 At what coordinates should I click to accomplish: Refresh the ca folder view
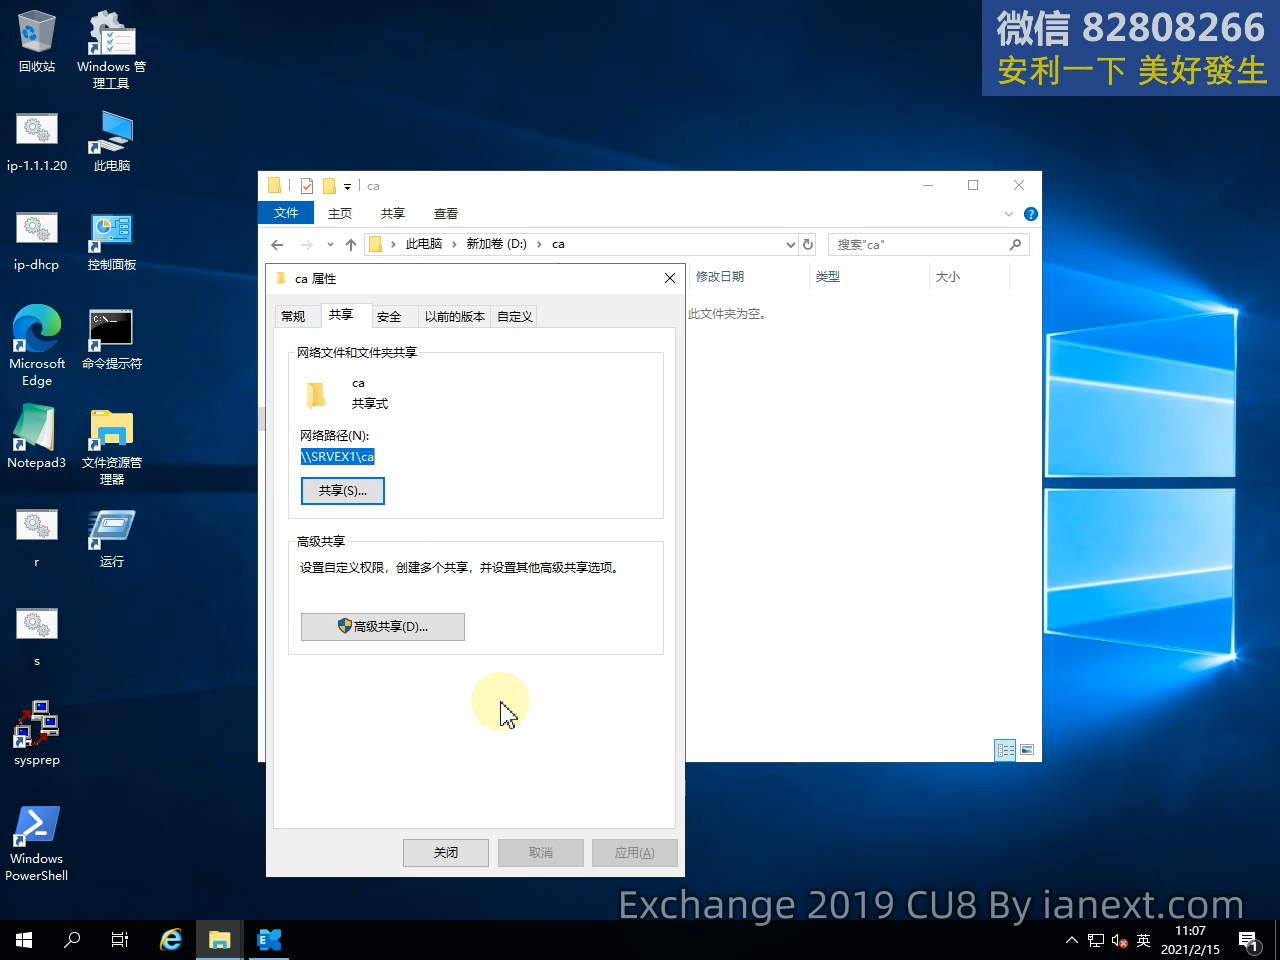click(x=808, y=244)
